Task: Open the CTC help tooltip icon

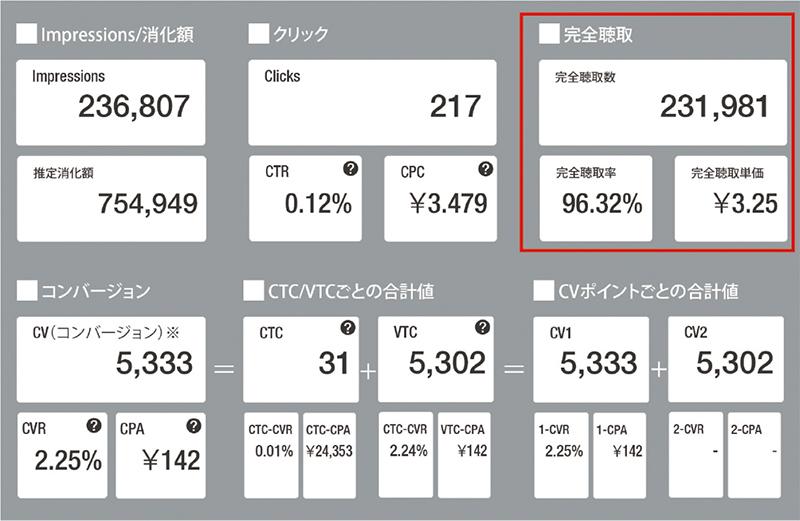Action: tap(347, 327)
